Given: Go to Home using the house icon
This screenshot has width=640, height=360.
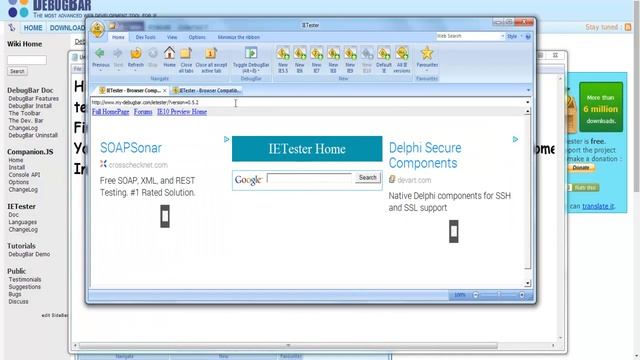Looking at the screenshot, I should [169, 53].
